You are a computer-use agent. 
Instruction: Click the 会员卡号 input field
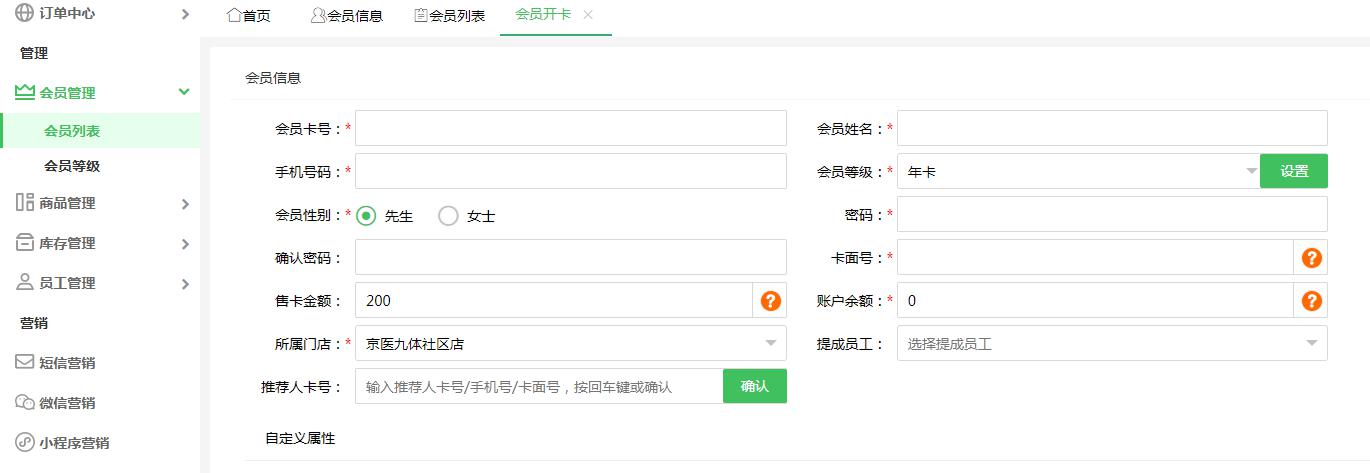tap(570, 129)
